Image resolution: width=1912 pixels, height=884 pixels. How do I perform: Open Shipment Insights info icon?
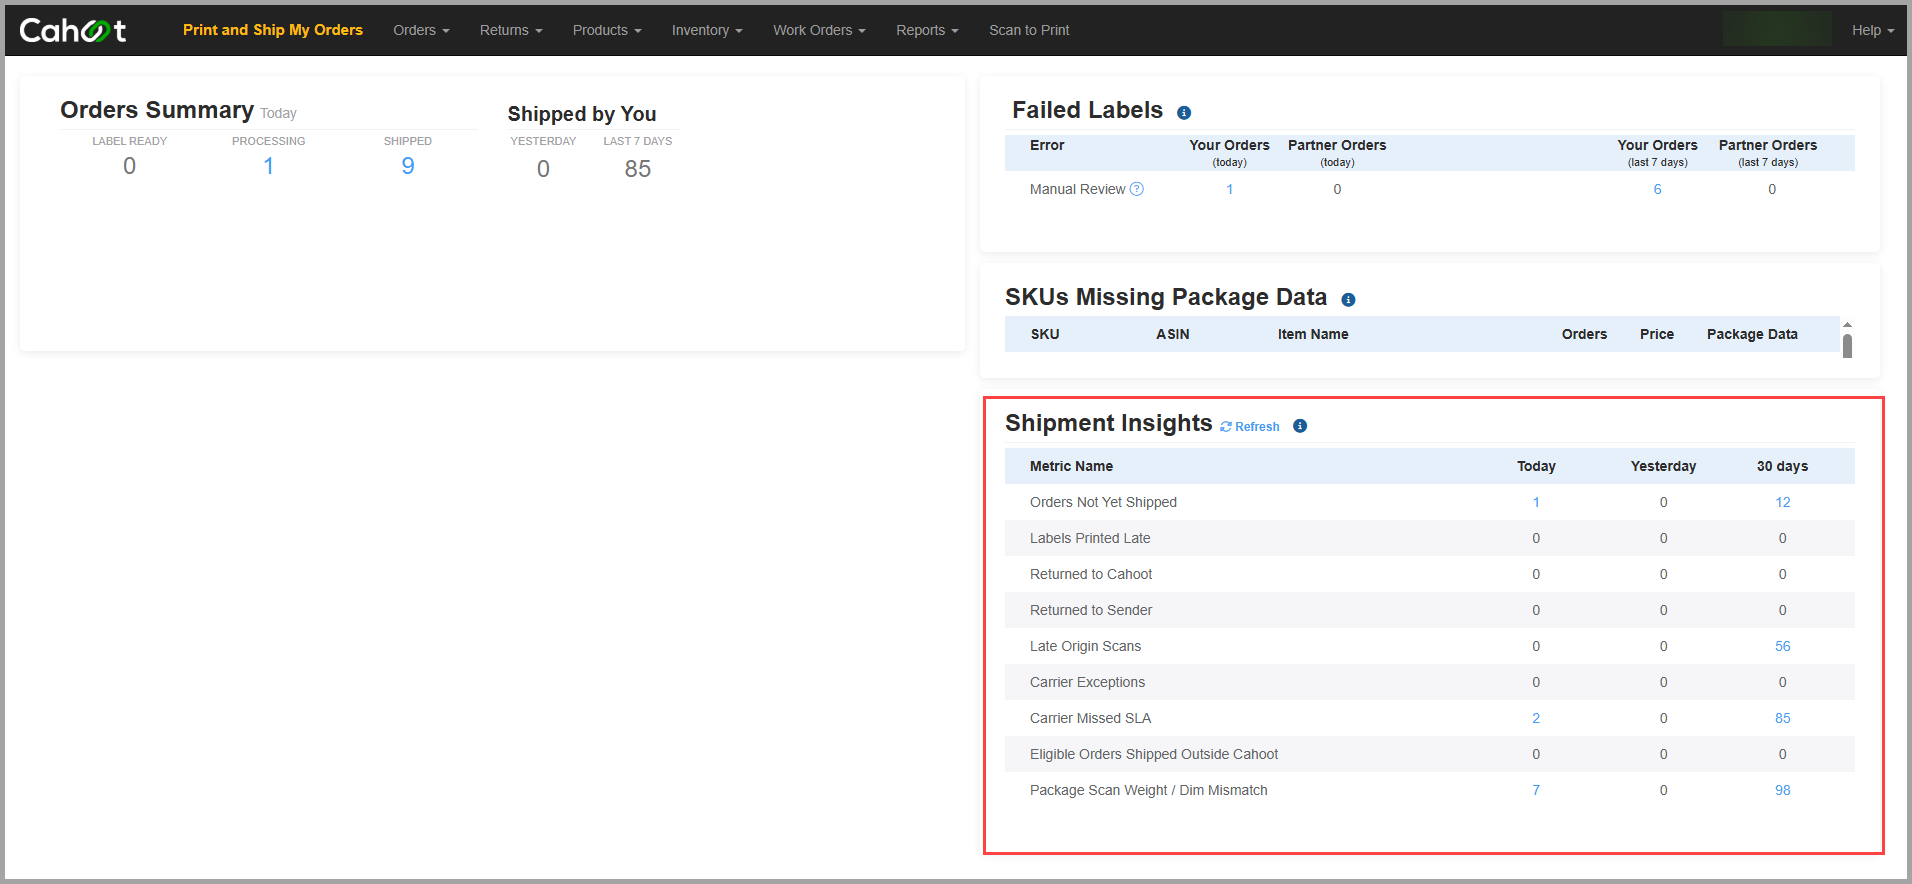[1300, 426]
